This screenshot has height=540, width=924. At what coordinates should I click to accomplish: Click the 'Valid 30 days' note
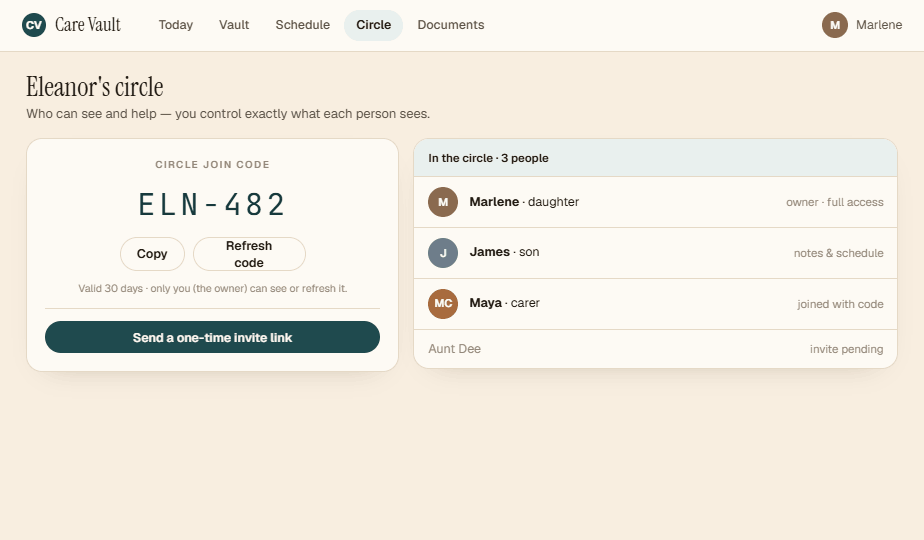tap(212, 288)
